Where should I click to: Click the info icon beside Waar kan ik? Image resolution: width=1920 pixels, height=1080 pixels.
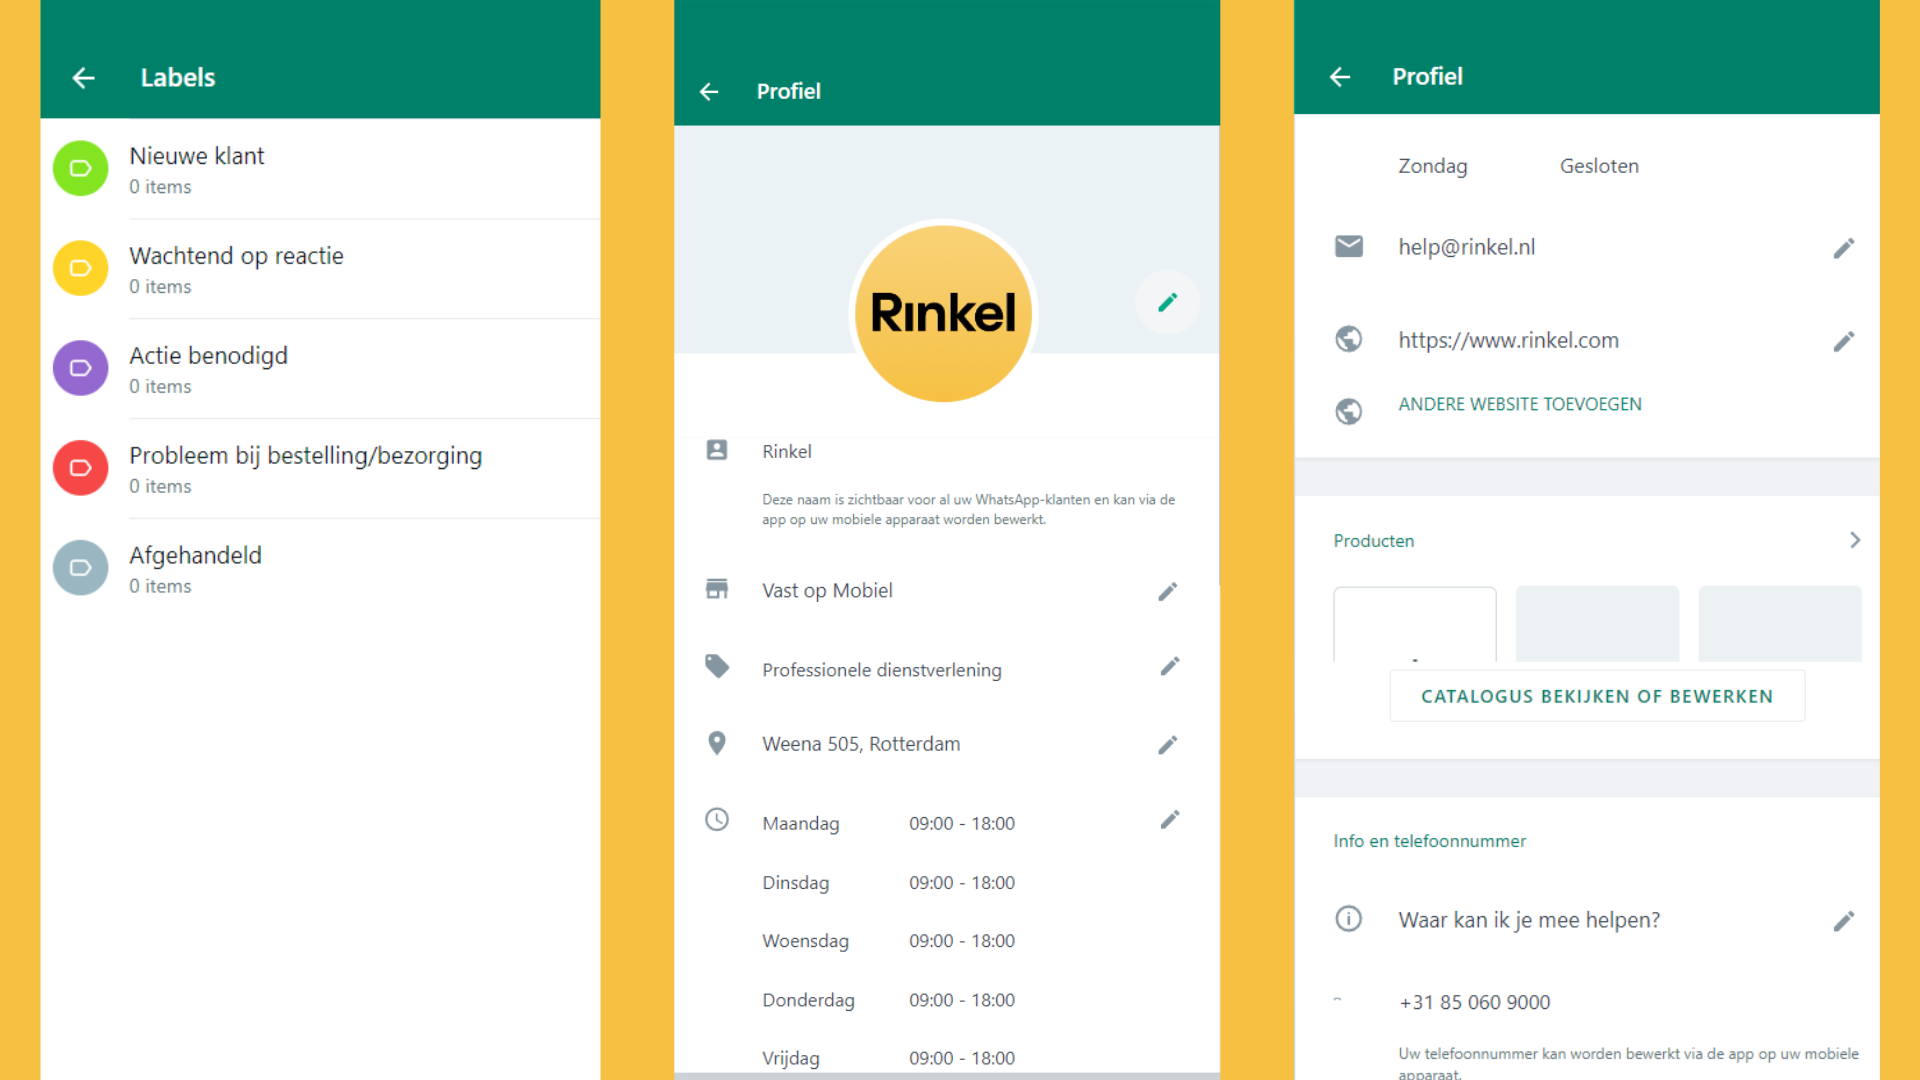(1349, 919)
